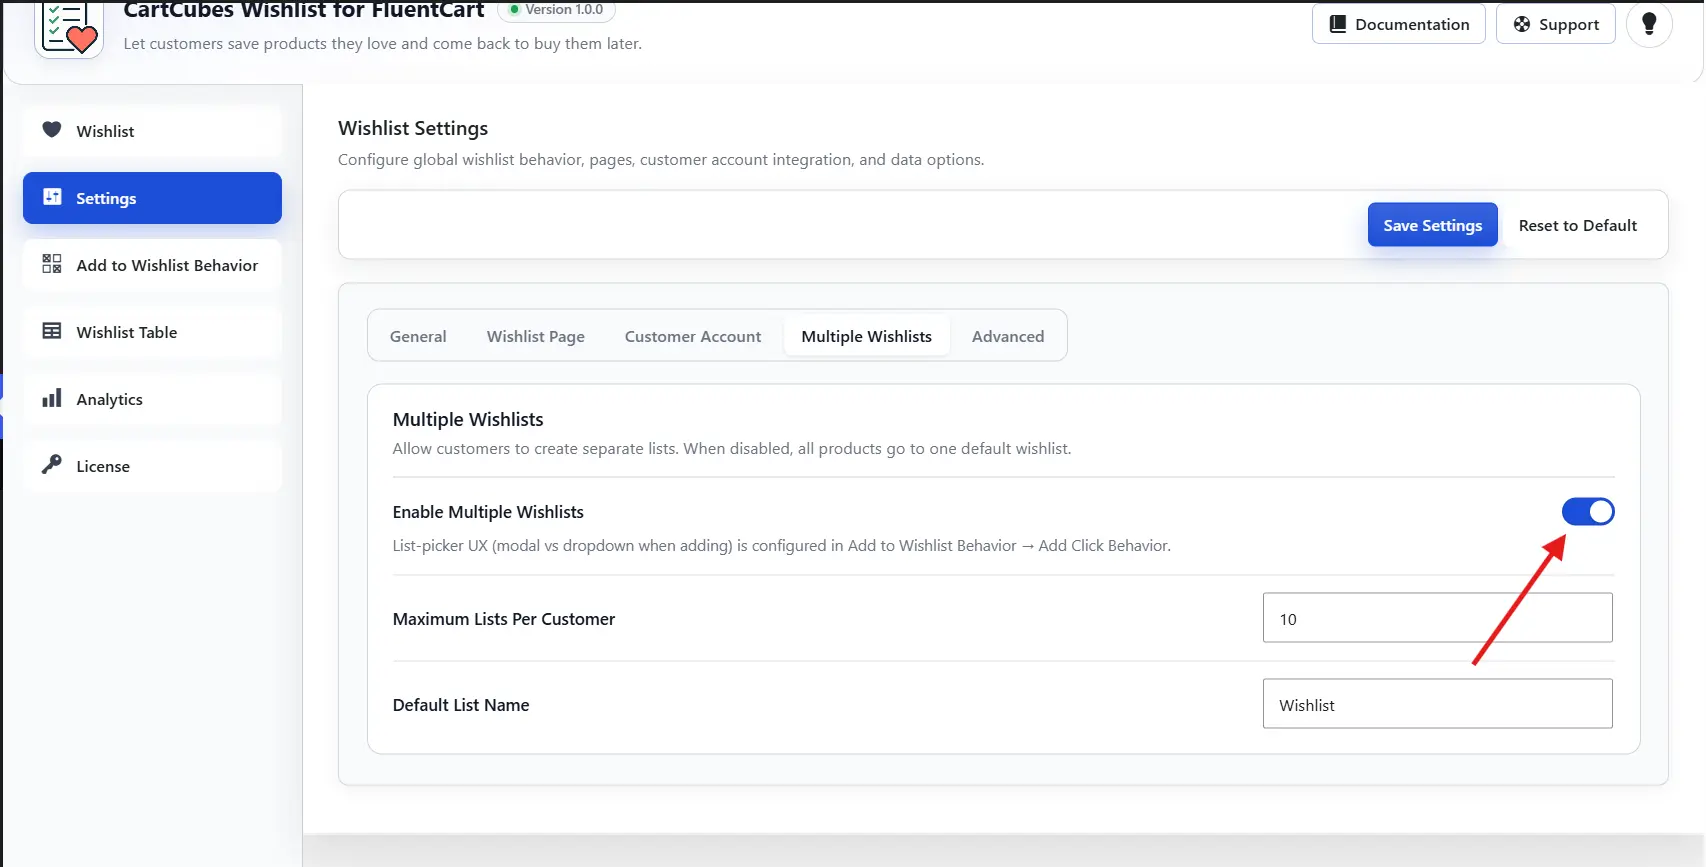The image size is (1706, 867).
Task: Click the book icon in Documentation button
Action: pyautogui.click(x=1338, y=24)
